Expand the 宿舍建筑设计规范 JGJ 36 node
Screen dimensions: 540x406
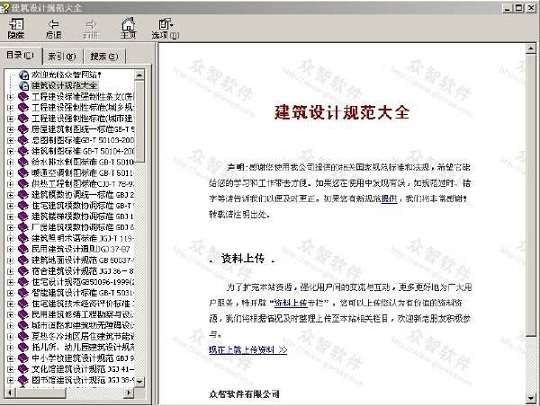(10, 271)
